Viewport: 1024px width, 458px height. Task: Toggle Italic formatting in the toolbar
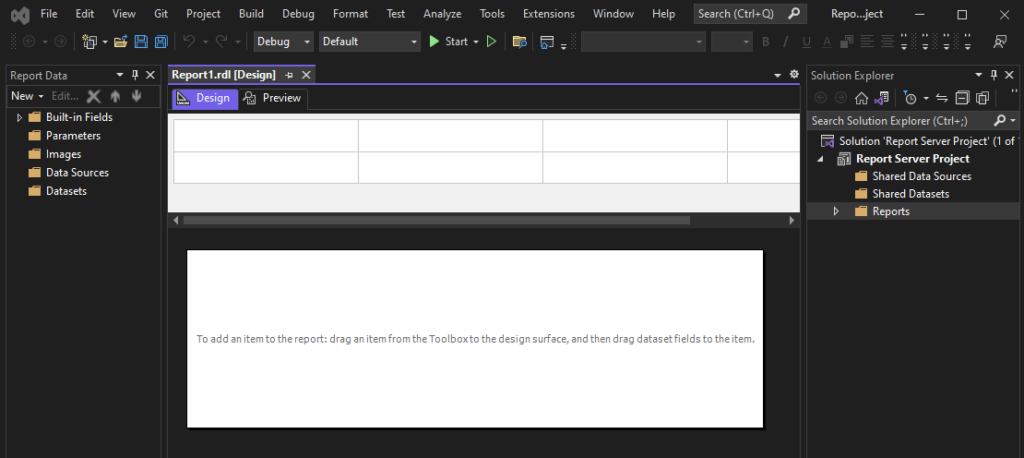786,42
